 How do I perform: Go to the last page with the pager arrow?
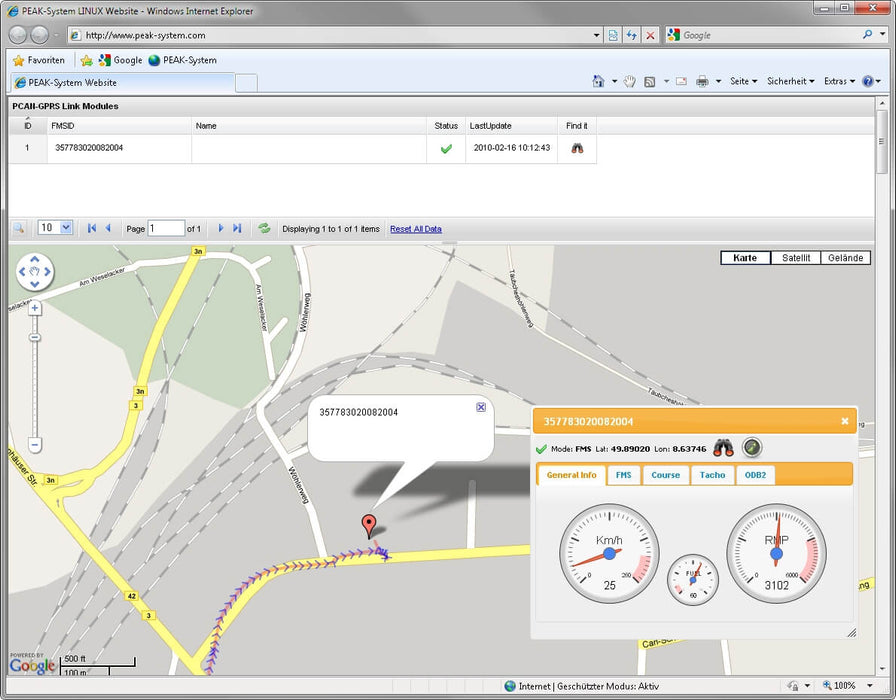coord(237,227)
